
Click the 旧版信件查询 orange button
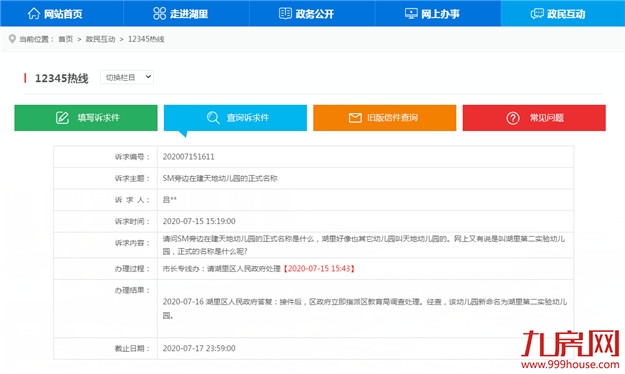click(x=385, y=118)
